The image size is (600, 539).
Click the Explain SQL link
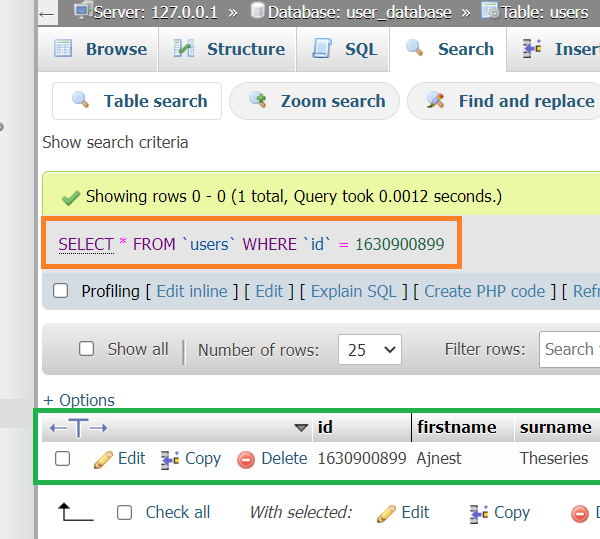(354, 291)
